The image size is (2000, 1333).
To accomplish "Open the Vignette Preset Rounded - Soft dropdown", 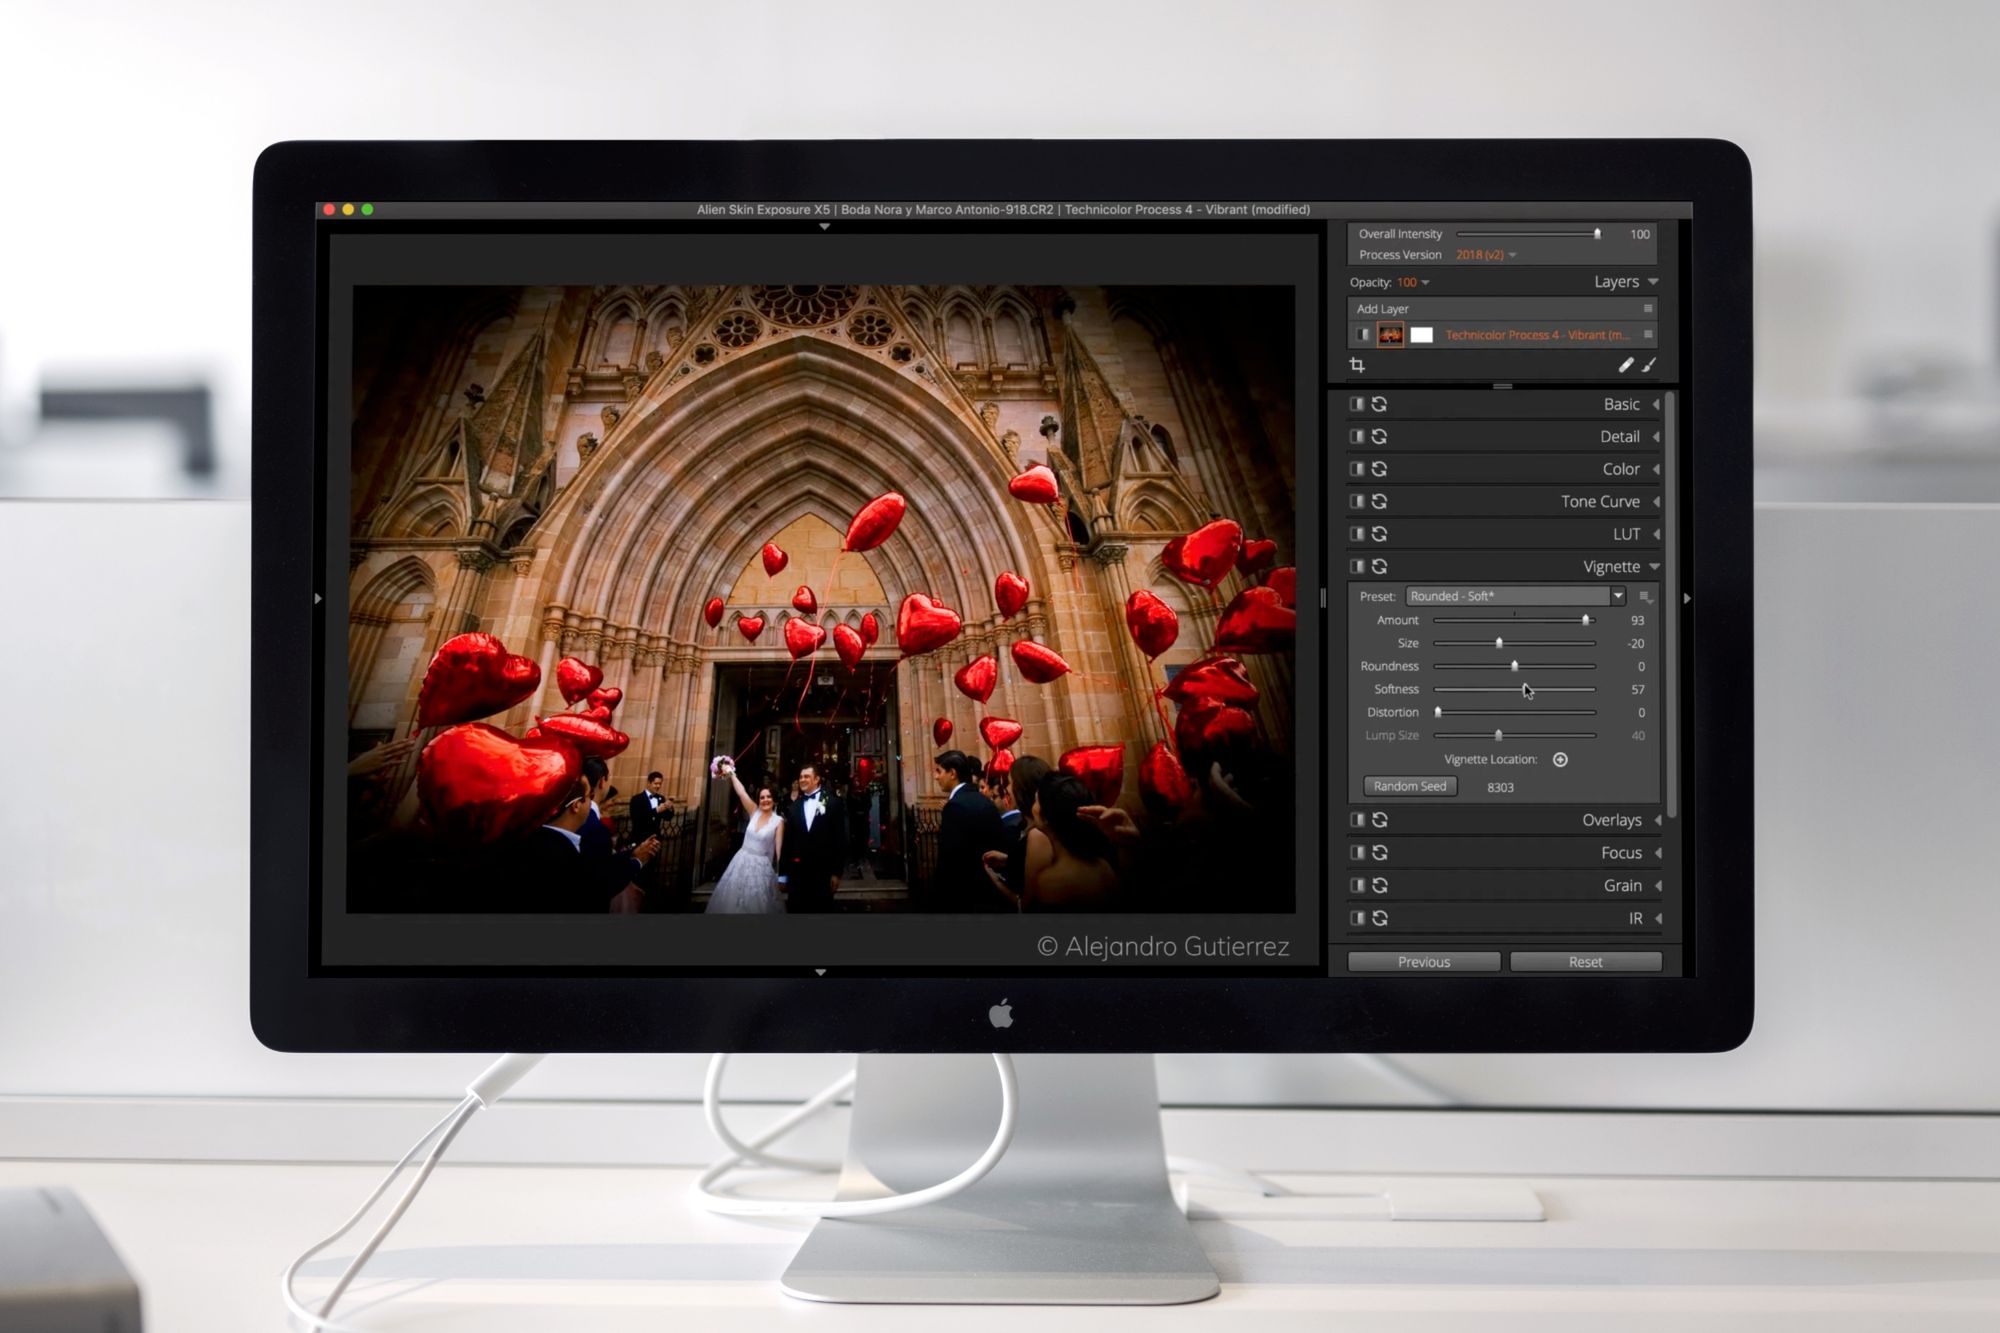I will tap(1516, 597).
